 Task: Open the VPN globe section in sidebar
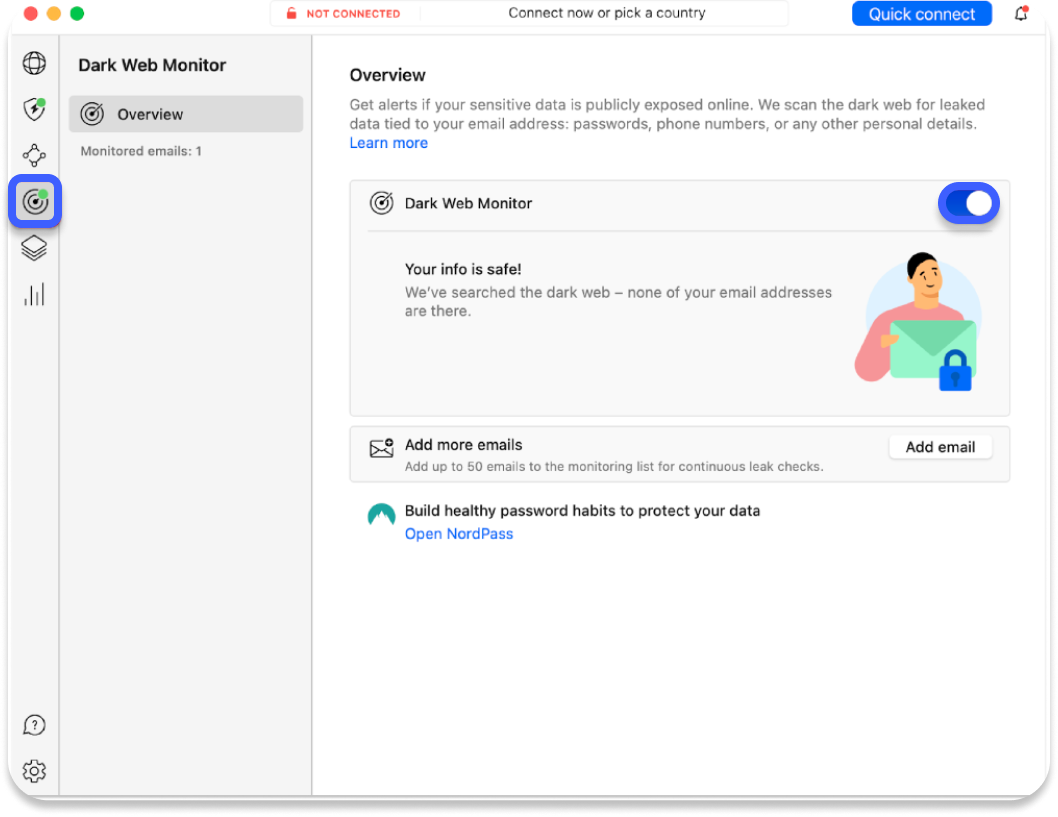[34, 63]
